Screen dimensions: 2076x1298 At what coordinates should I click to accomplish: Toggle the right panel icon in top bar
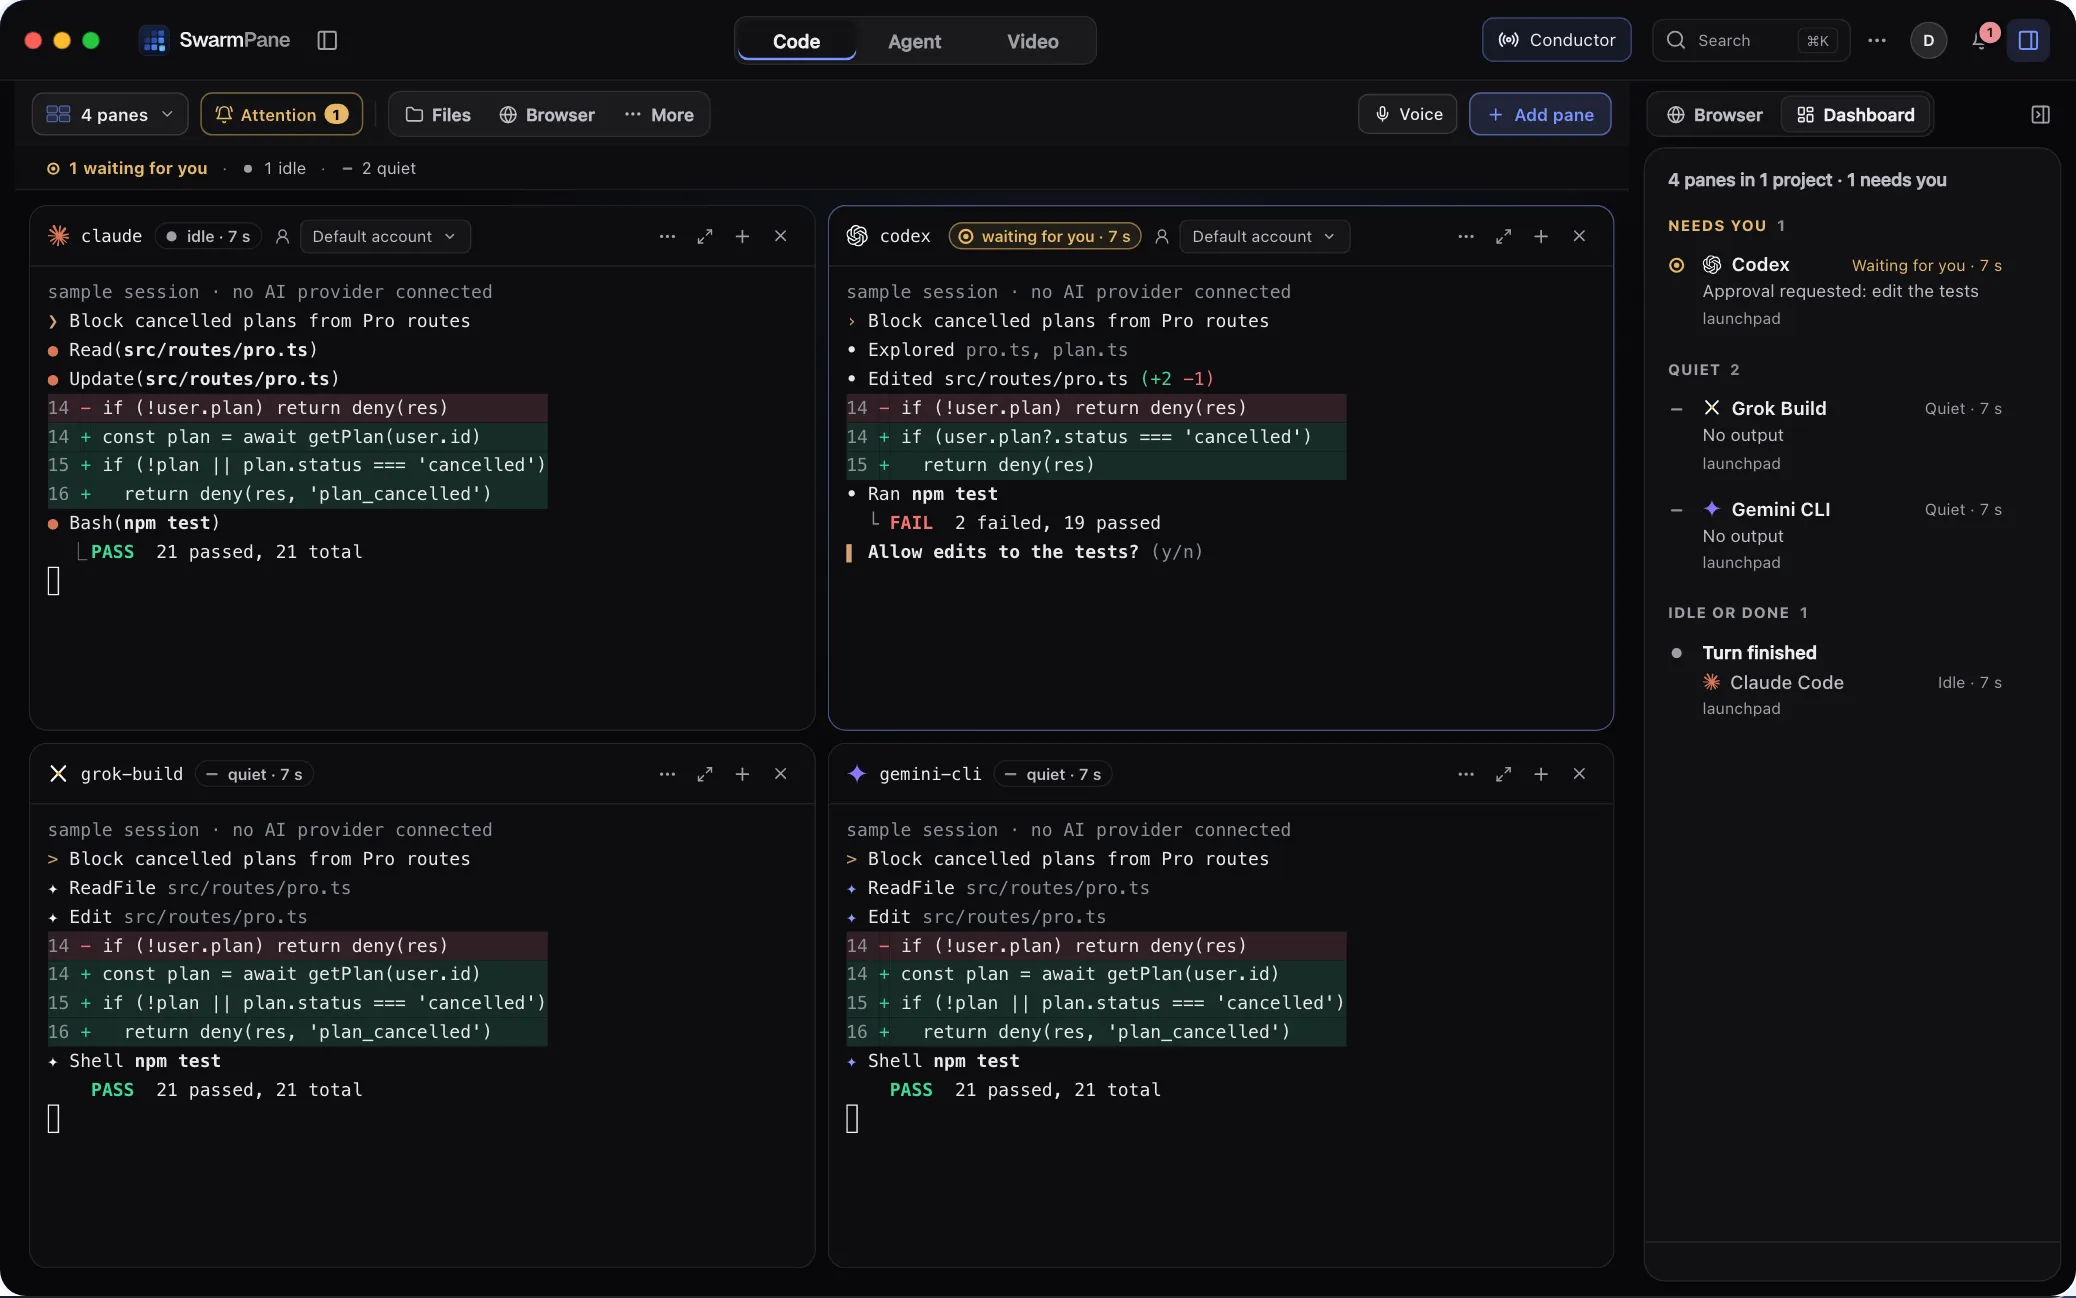click(x=2028, y=40)
